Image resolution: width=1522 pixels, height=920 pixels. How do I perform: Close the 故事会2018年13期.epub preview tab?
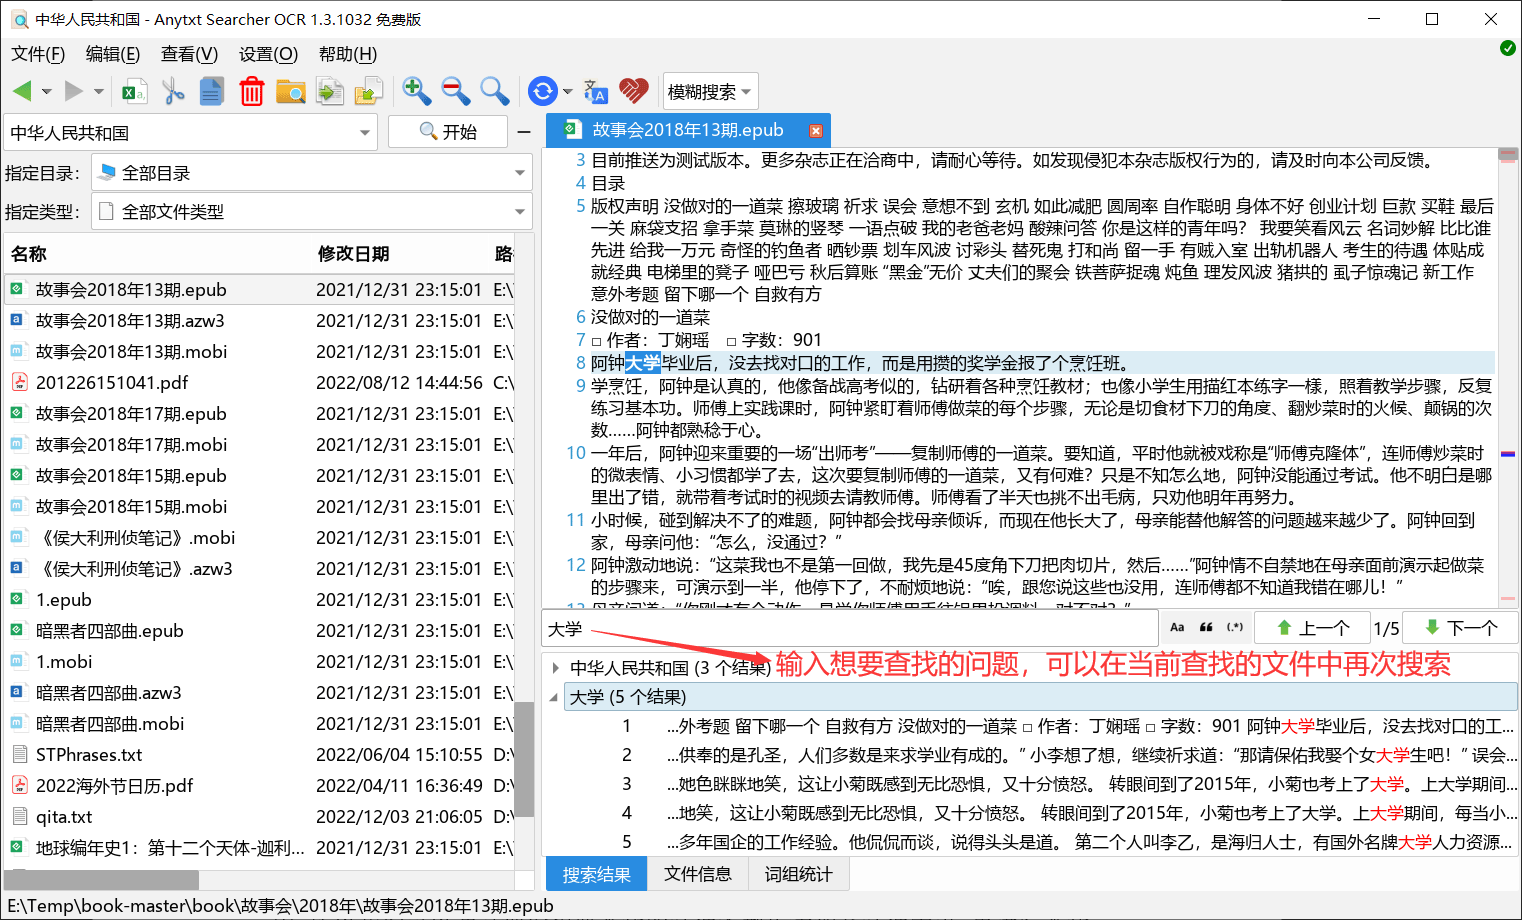(816, 130)
